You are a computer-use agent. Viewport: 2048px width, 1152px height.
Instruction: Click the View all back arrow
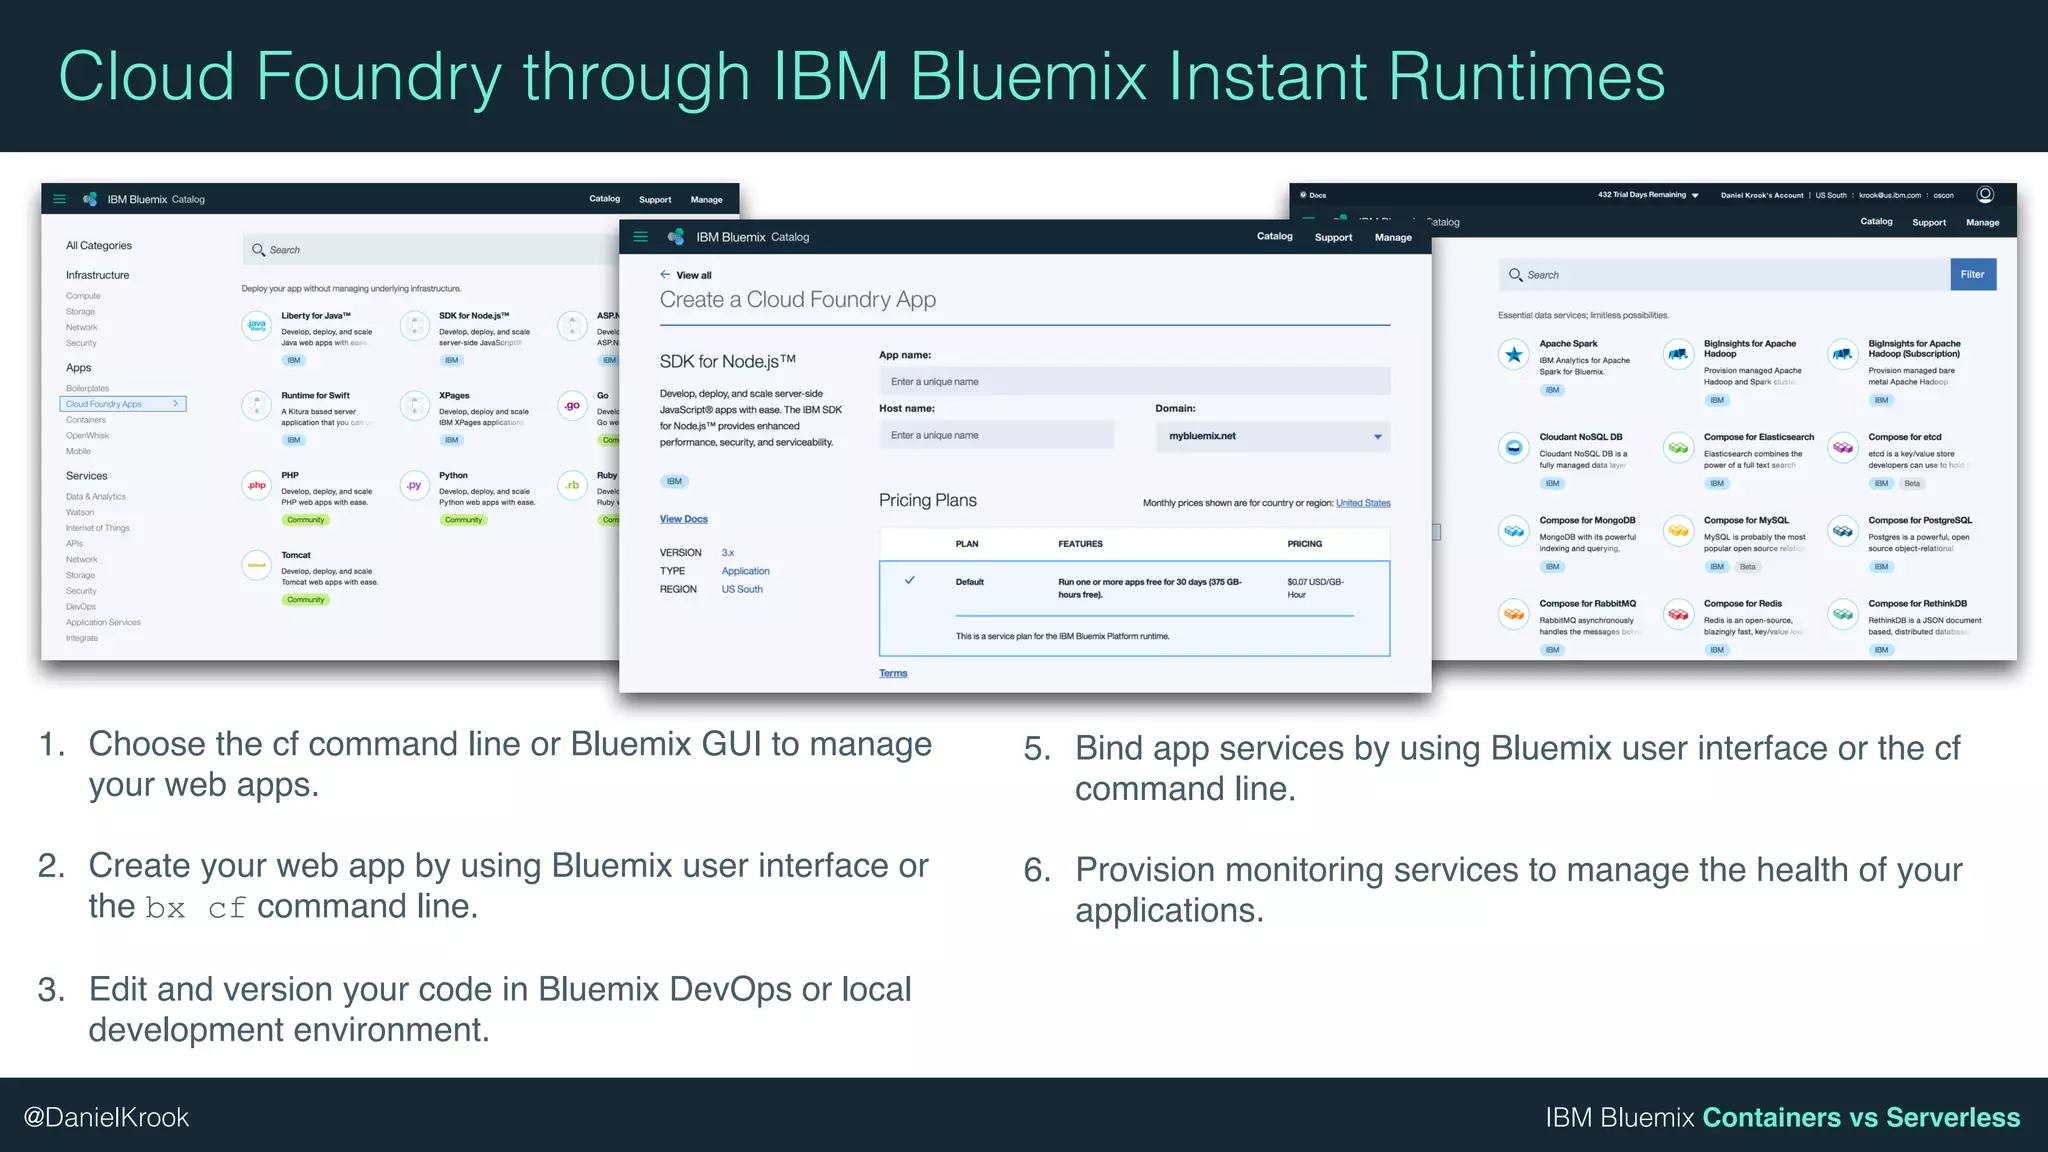pos(665,275)
